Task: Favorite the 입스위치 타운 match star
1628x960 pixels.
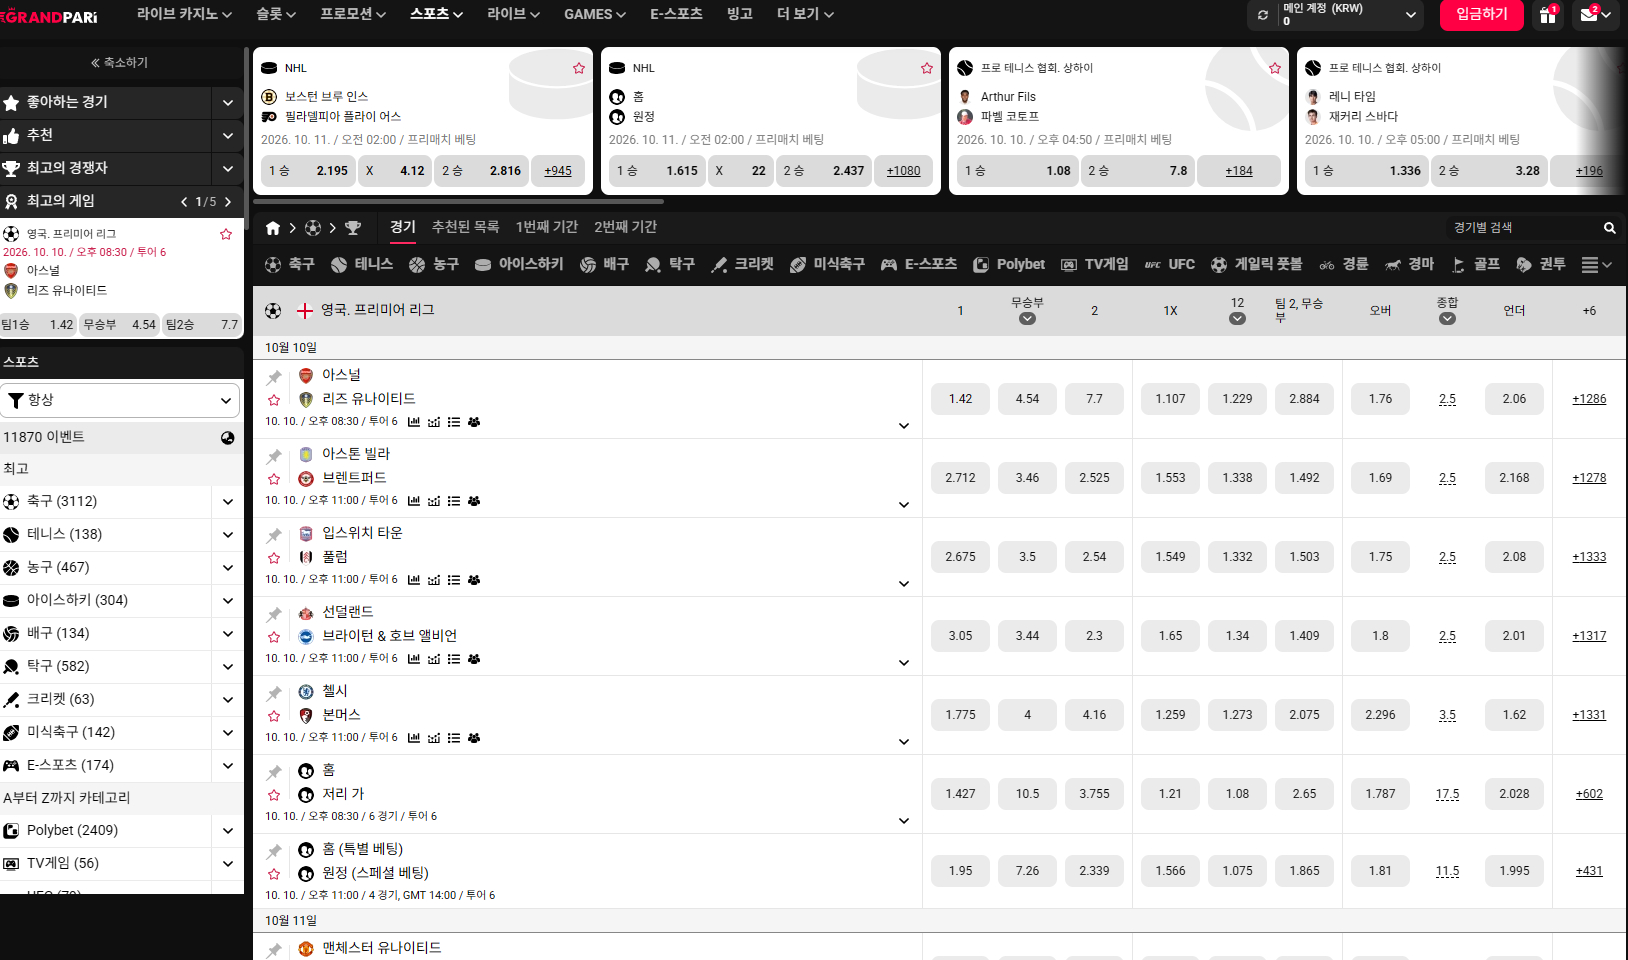Action: (x=274, y=558)
